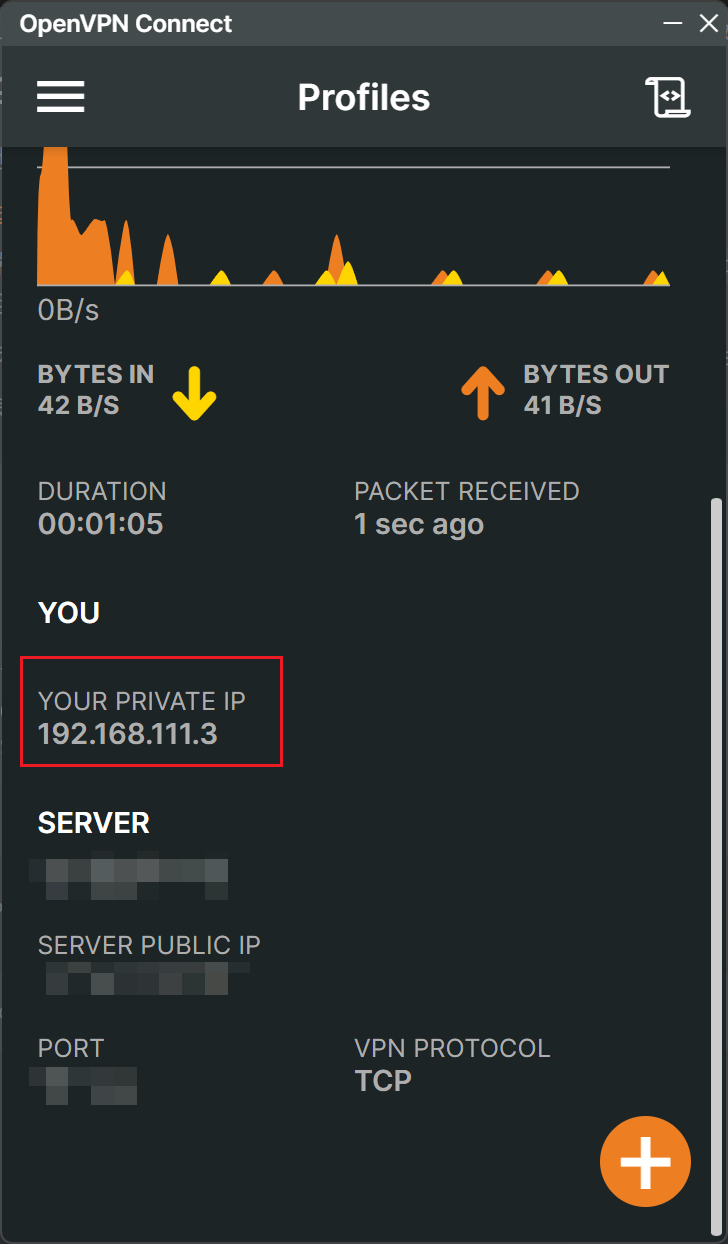
Task: Open the log file icon in header
Action: pyautogui.click(x=668, y=97)
